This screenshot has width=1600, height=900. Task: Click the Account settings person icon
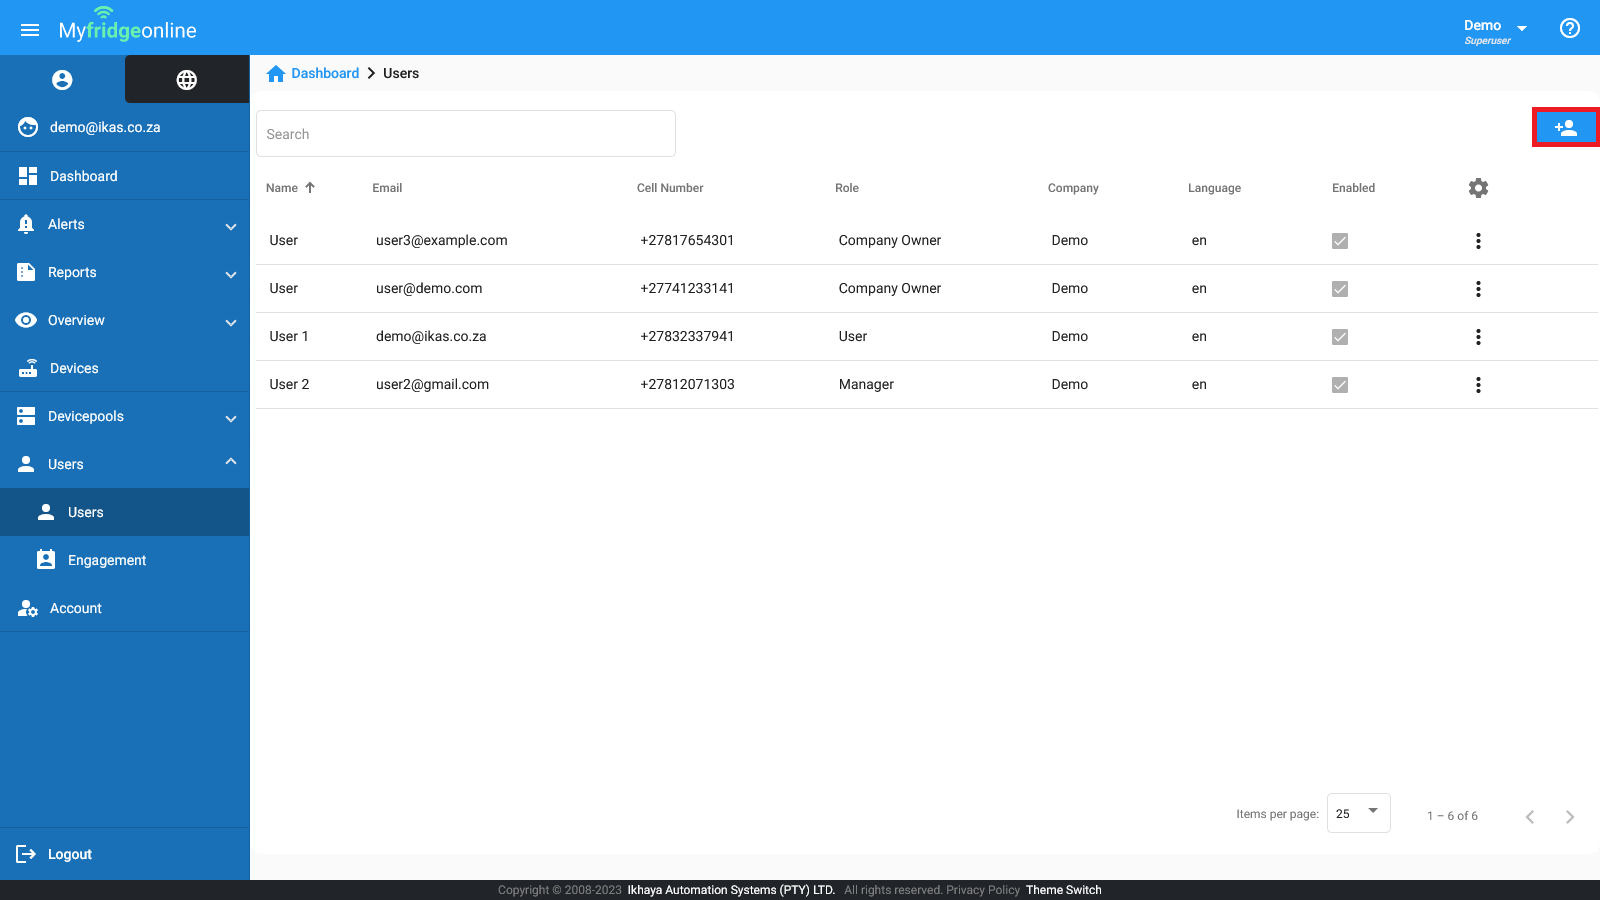28,608
